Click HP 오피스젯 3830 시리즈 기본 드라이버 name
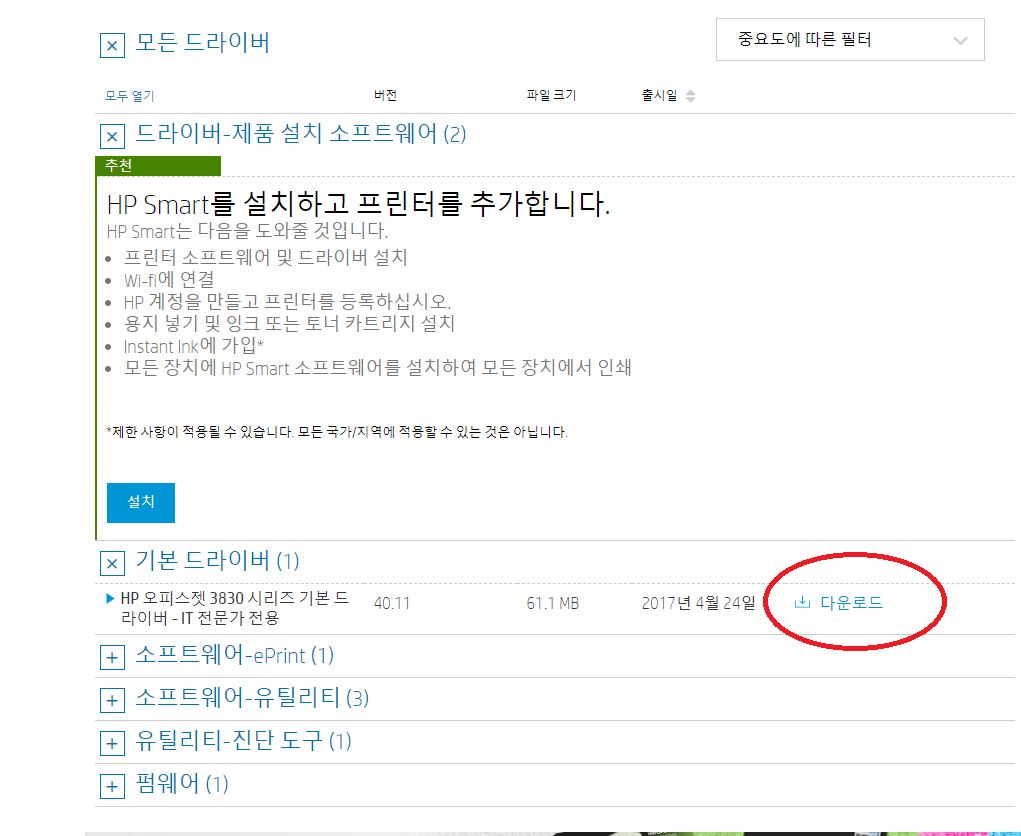The image size is (1021, 836). 235,608
